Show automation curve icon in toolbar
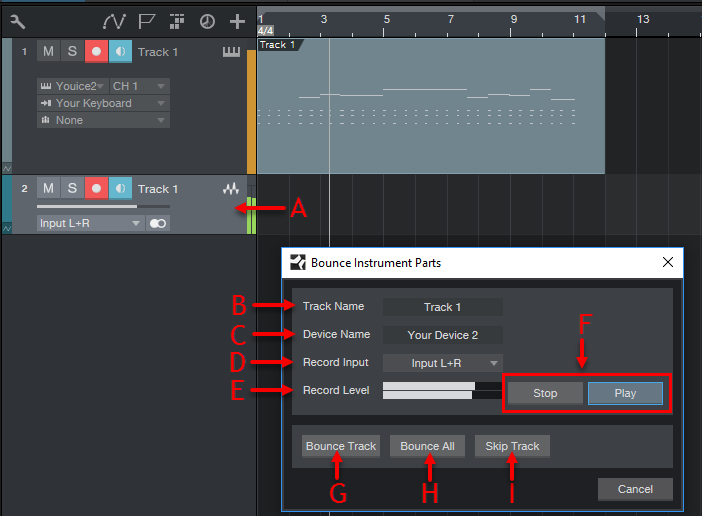 point(114,21)
